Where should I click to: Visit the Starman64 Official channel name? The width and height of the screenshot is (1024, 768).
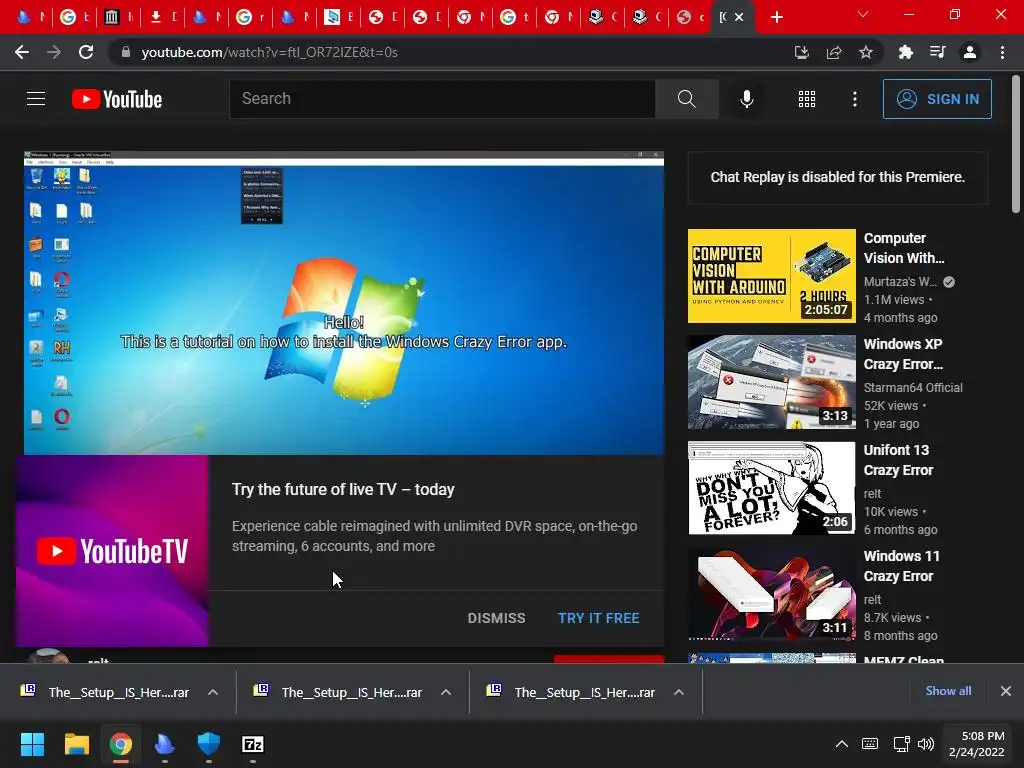(x=913, y=387)
